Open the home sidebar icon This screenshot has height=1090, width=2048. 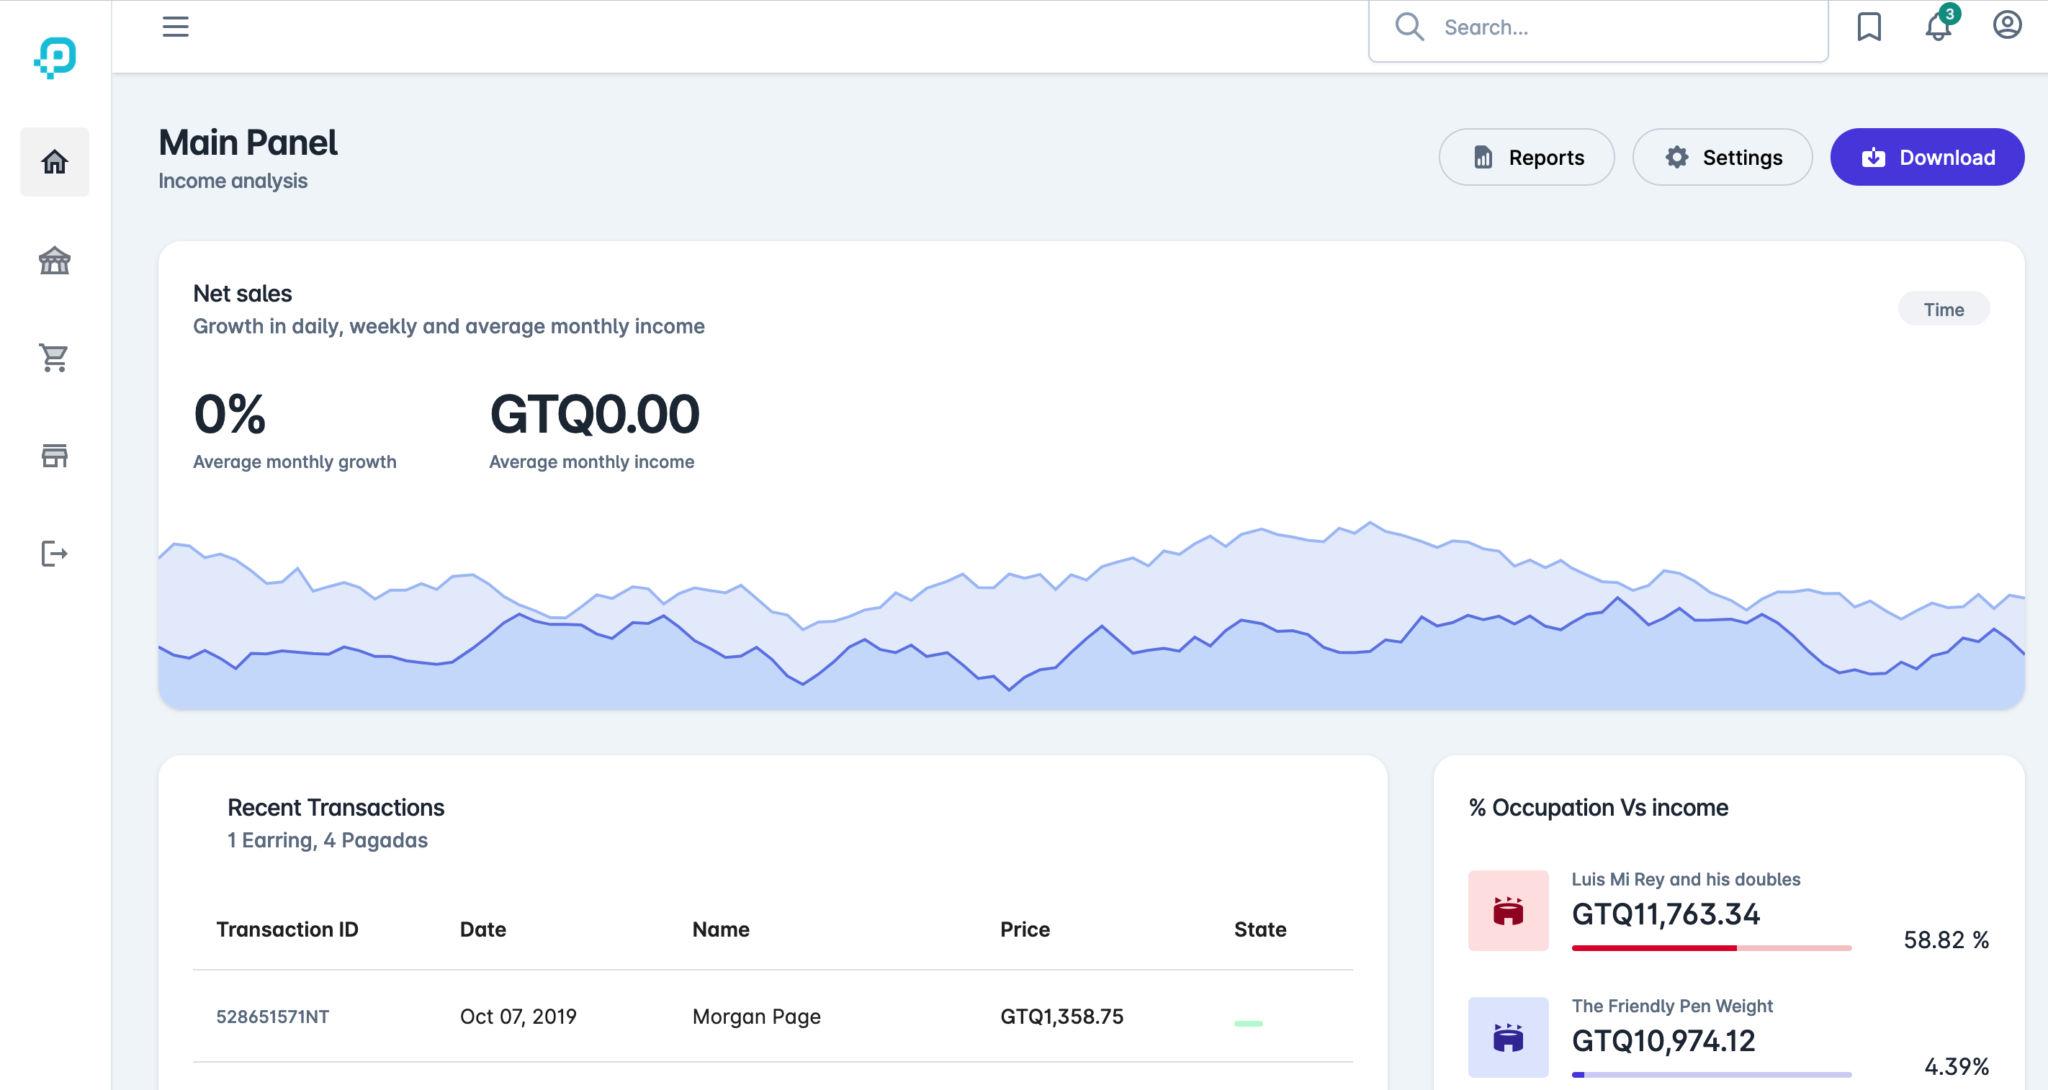tap(55, 162)
